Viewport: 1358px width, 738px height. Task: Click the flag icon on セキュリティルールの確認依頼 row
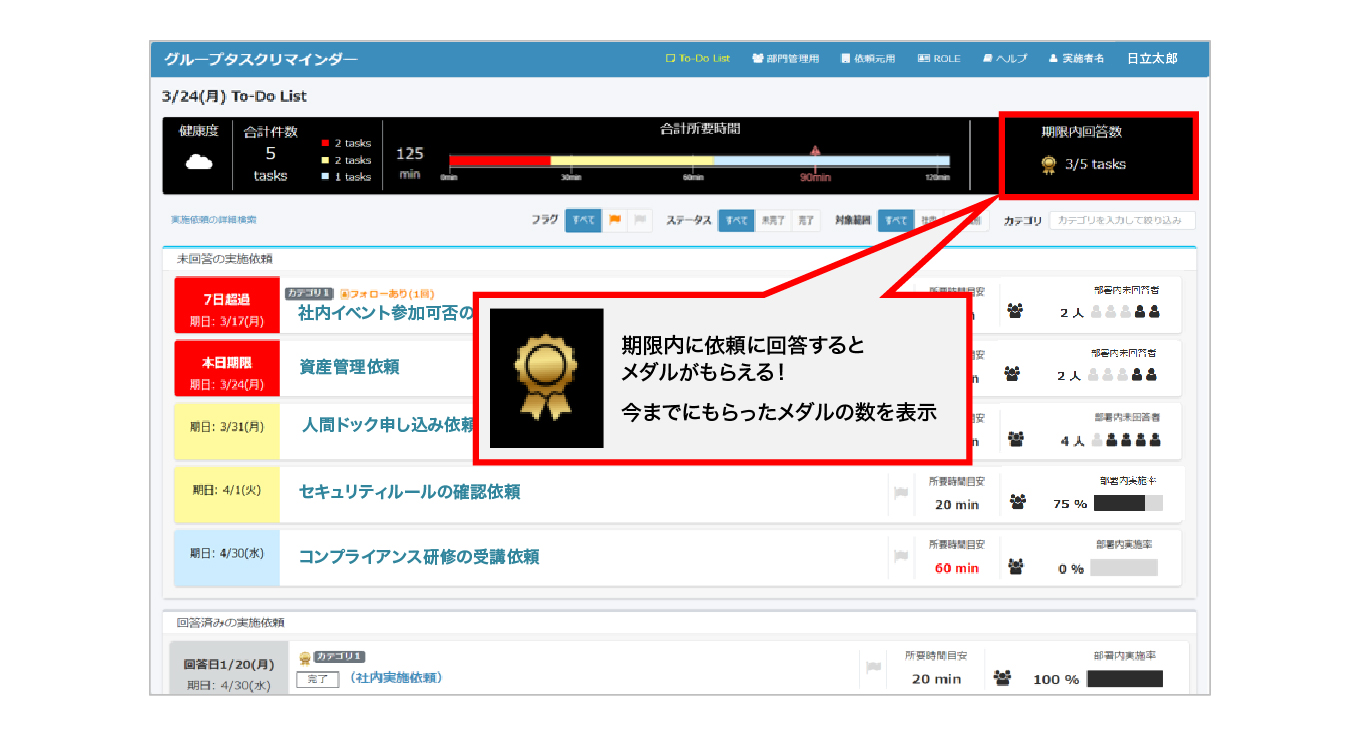click(900, 492)
